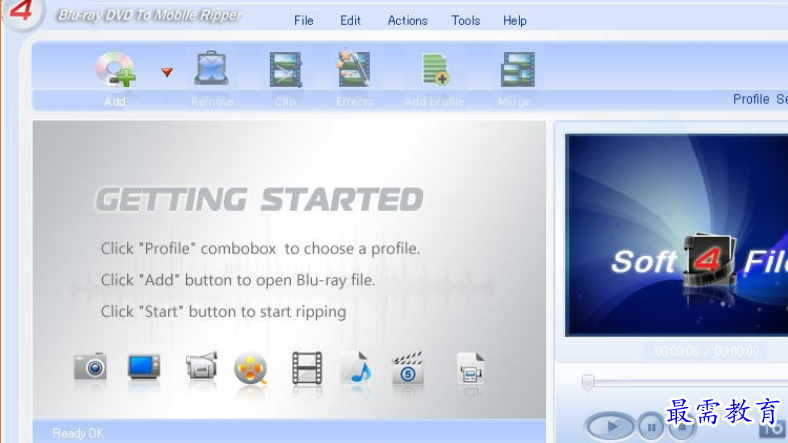Click the Soft4File preview video area
788x443 pixels.
click(x=676, y=235)
